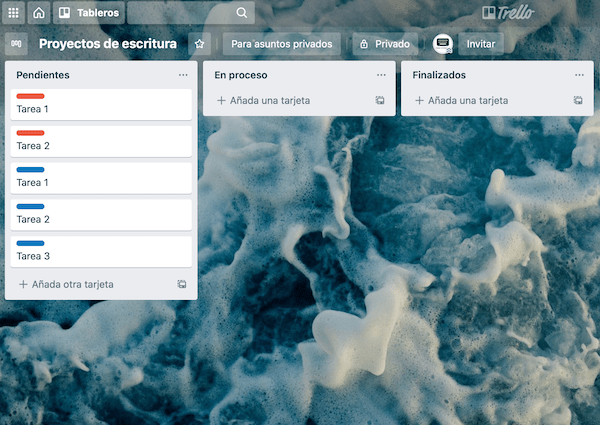Viewport: 600px width, 425px height.
Task: Open red-labeled Tarea 2 card
Action: pos(101,141)
